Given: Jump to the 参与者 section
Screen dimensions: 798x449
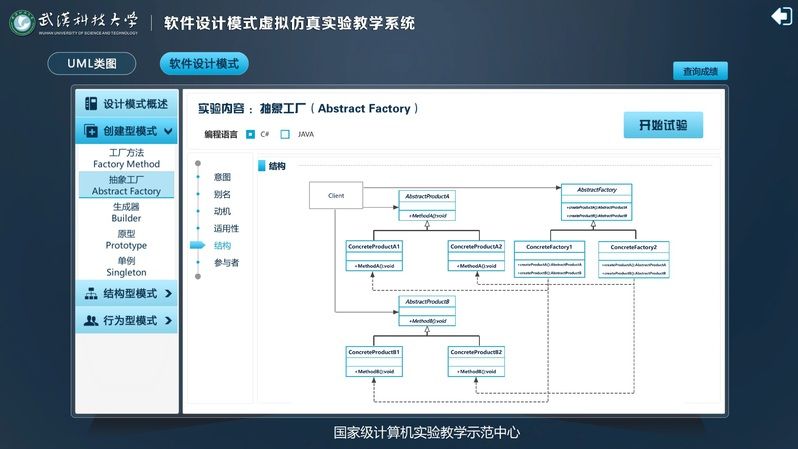Looking at the screenshot, I should [226, 263].
